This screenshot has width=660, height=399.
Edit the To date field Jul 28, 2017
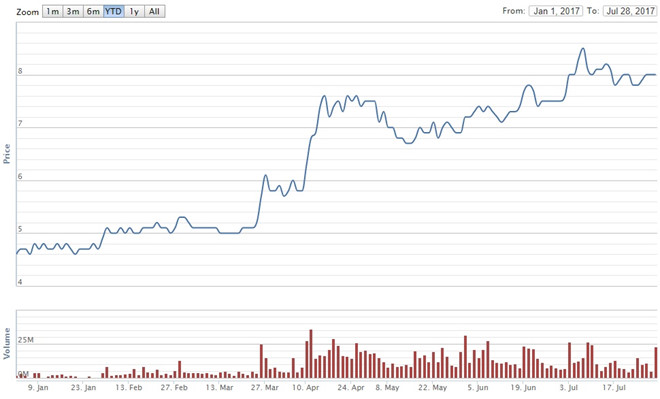[630, 11]
